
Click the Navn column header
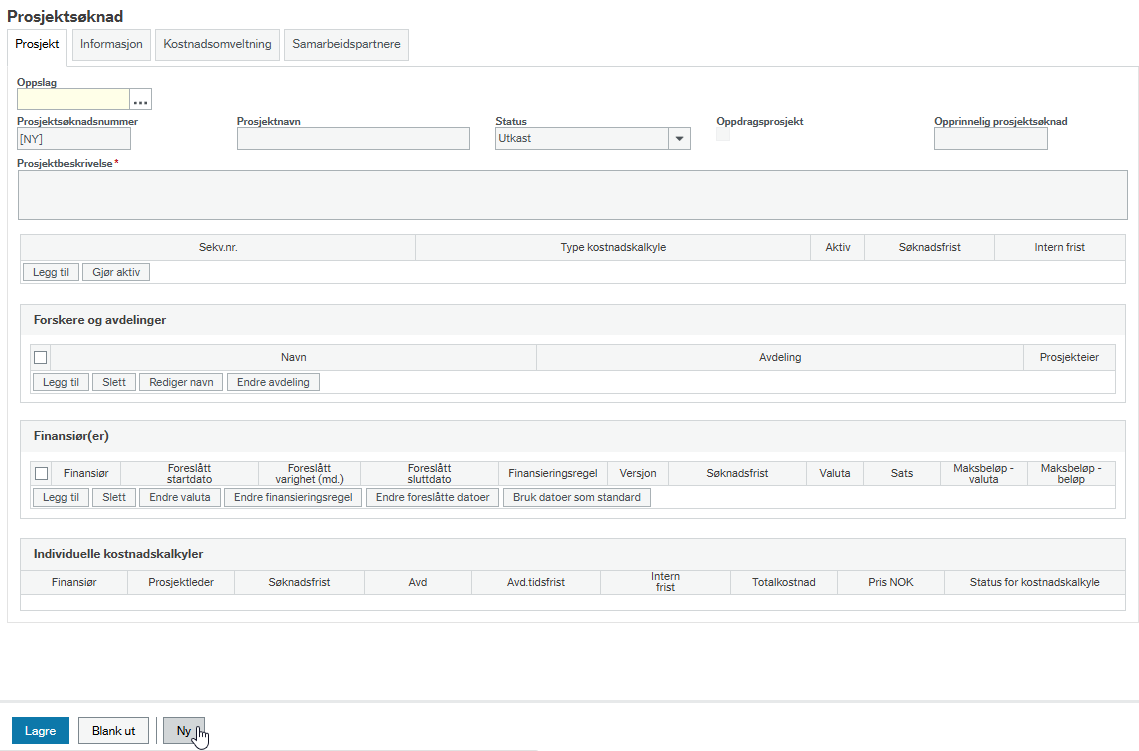point(293,357)
